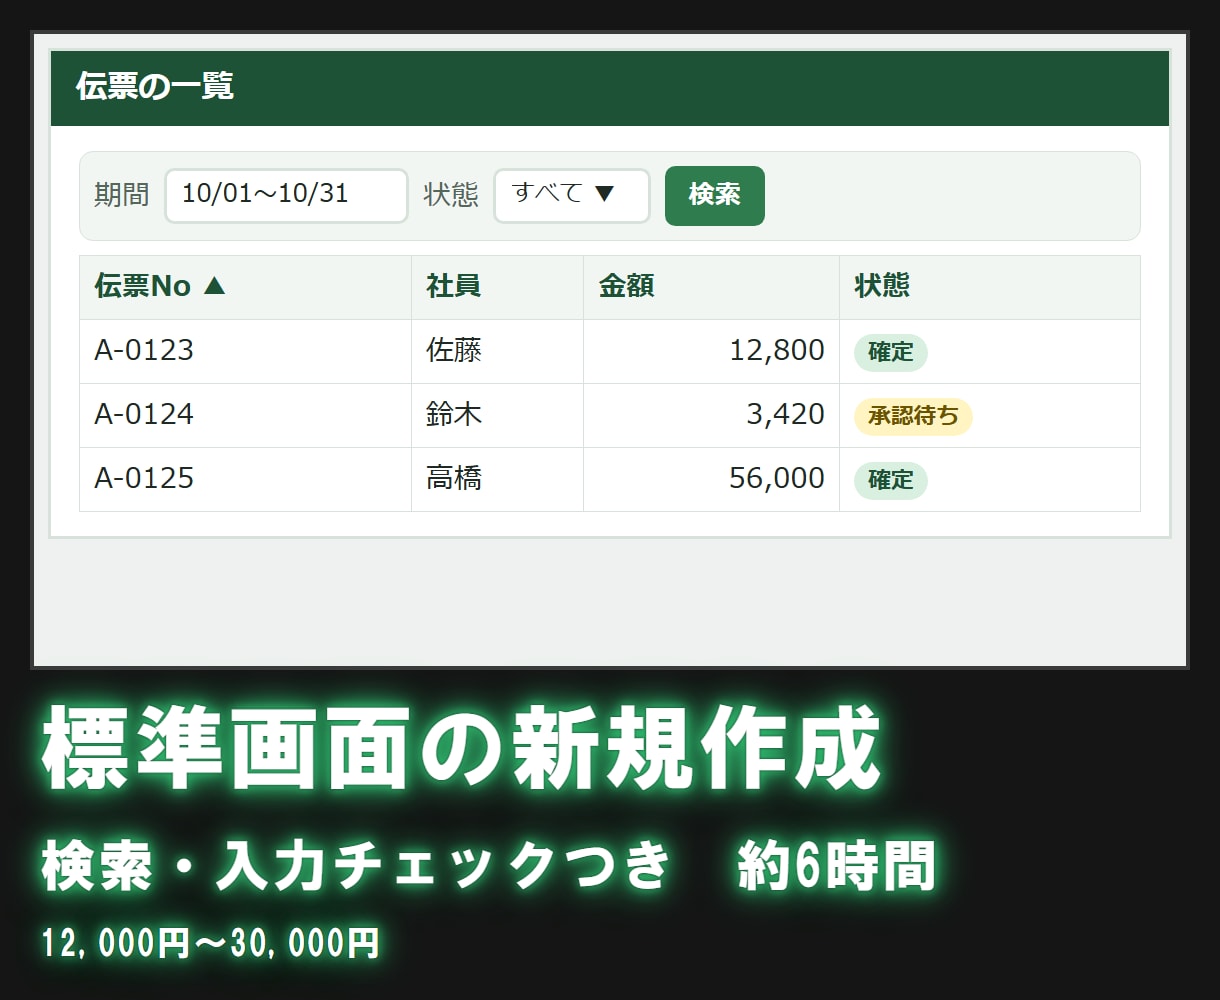Open the 状態 dropdown showing すべて

[x=572, y=195]
